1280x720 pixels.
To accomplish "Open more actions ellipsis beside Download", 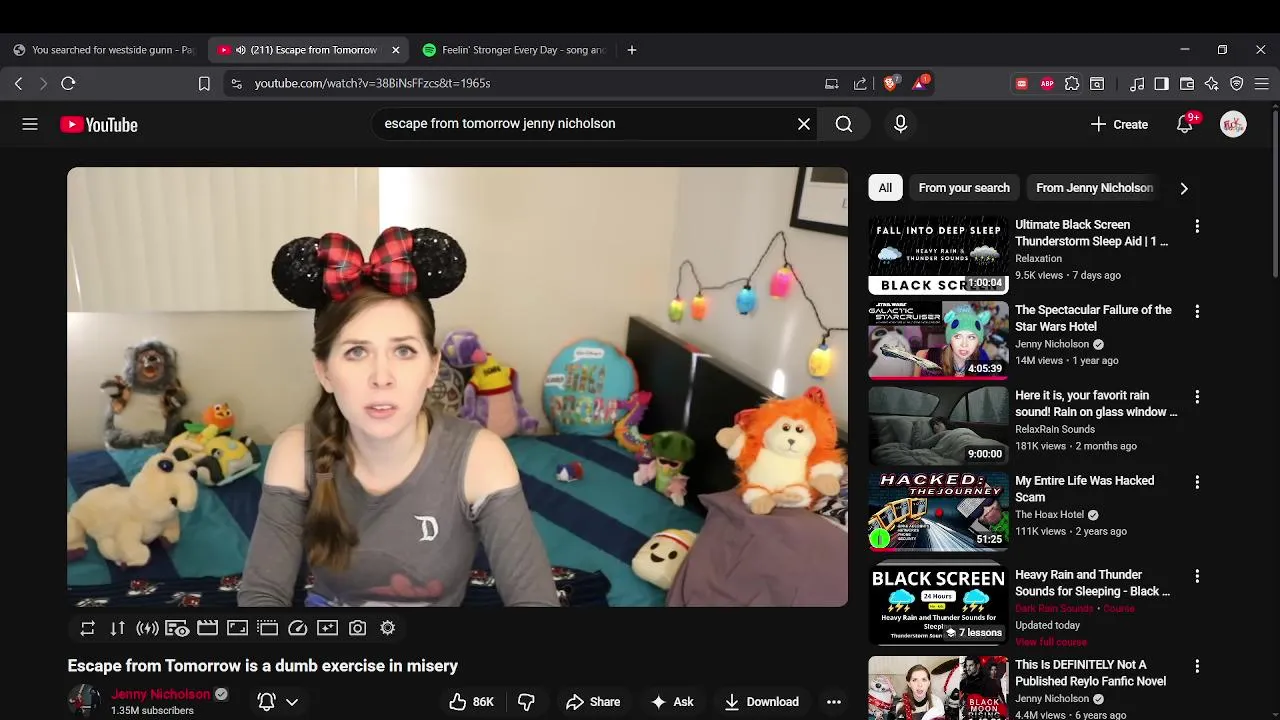I will [834, 702].
